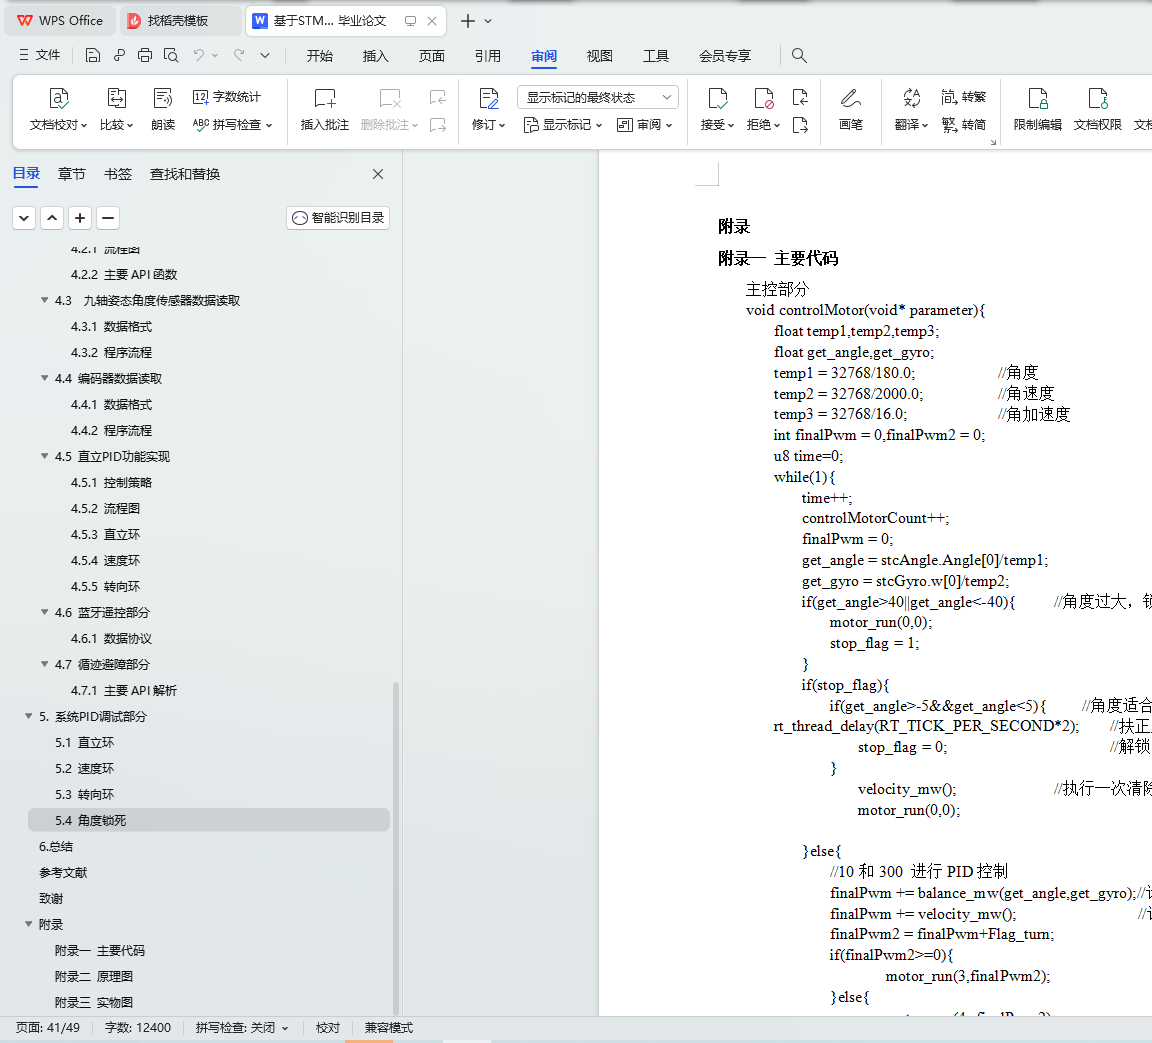Collapse the 4.3 九轴姿态角度传感器数据读取 section
This screenshot has height=1043, width=1152.
[45, 300]
